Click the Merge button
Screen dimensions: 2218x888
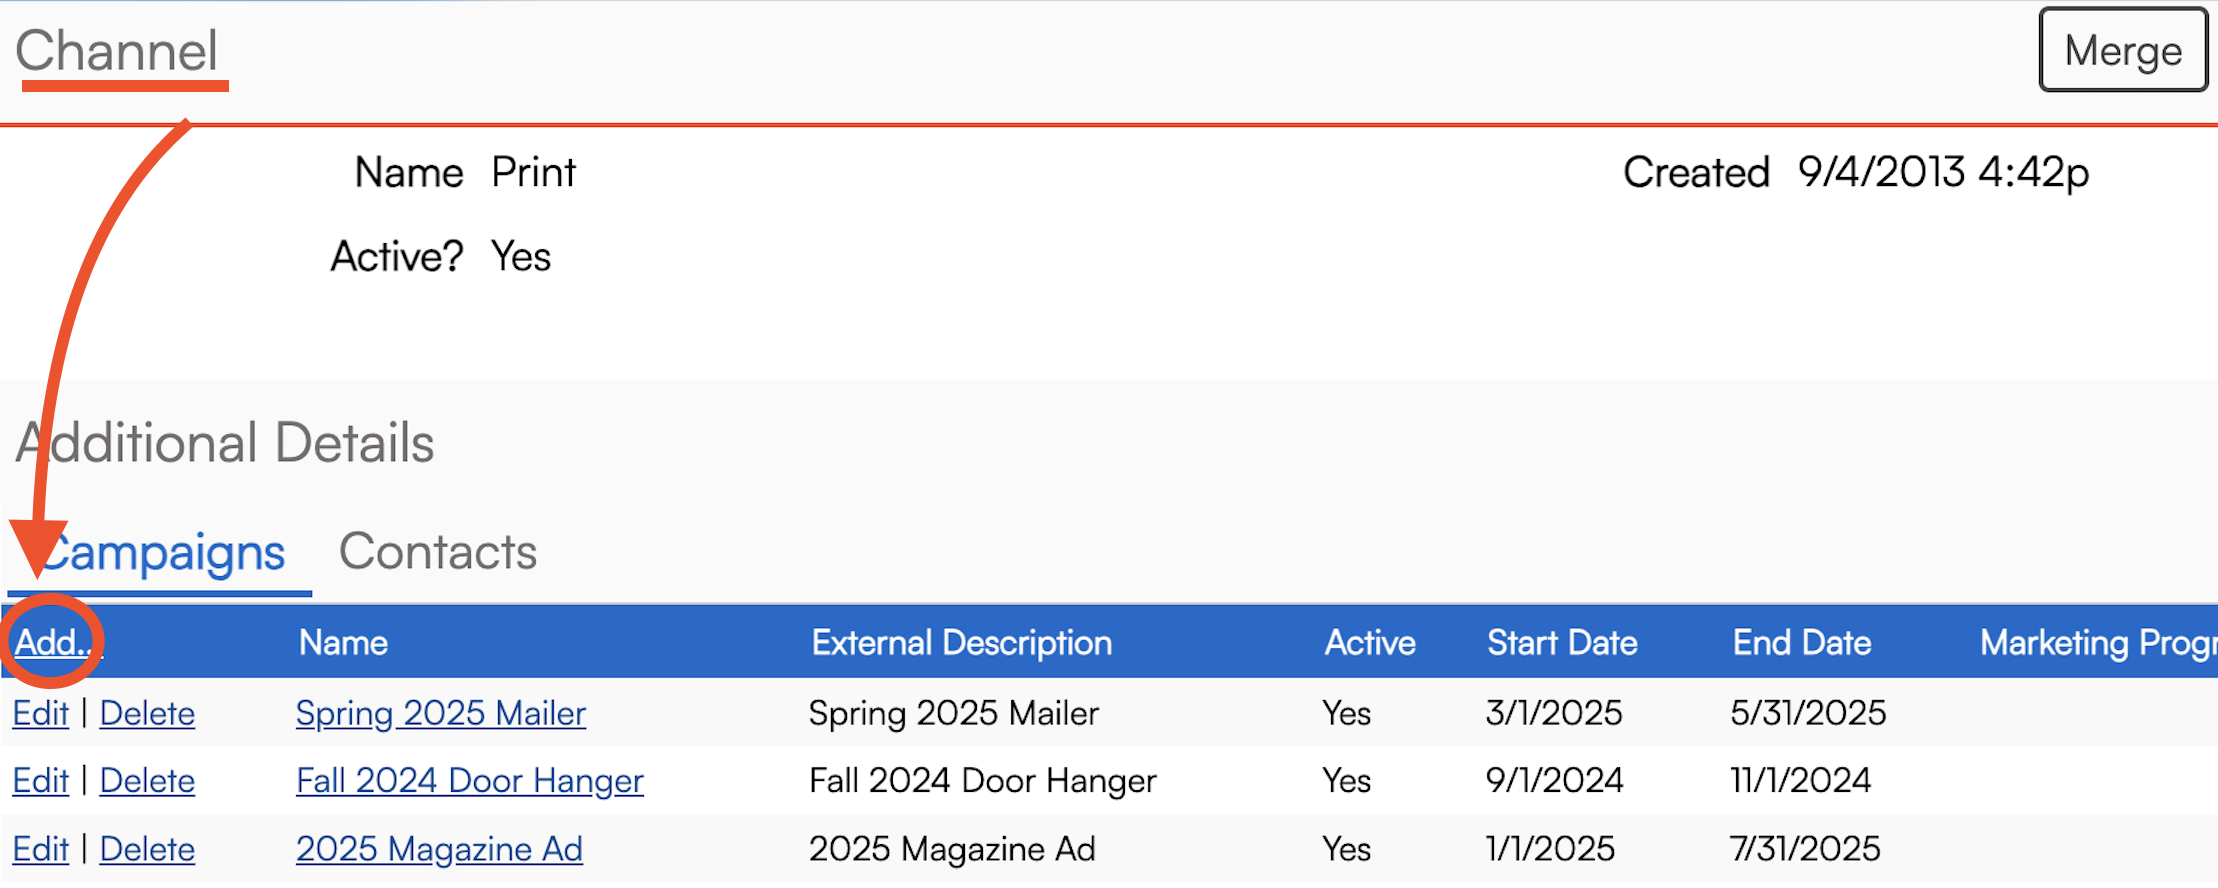coord(2122,51)
